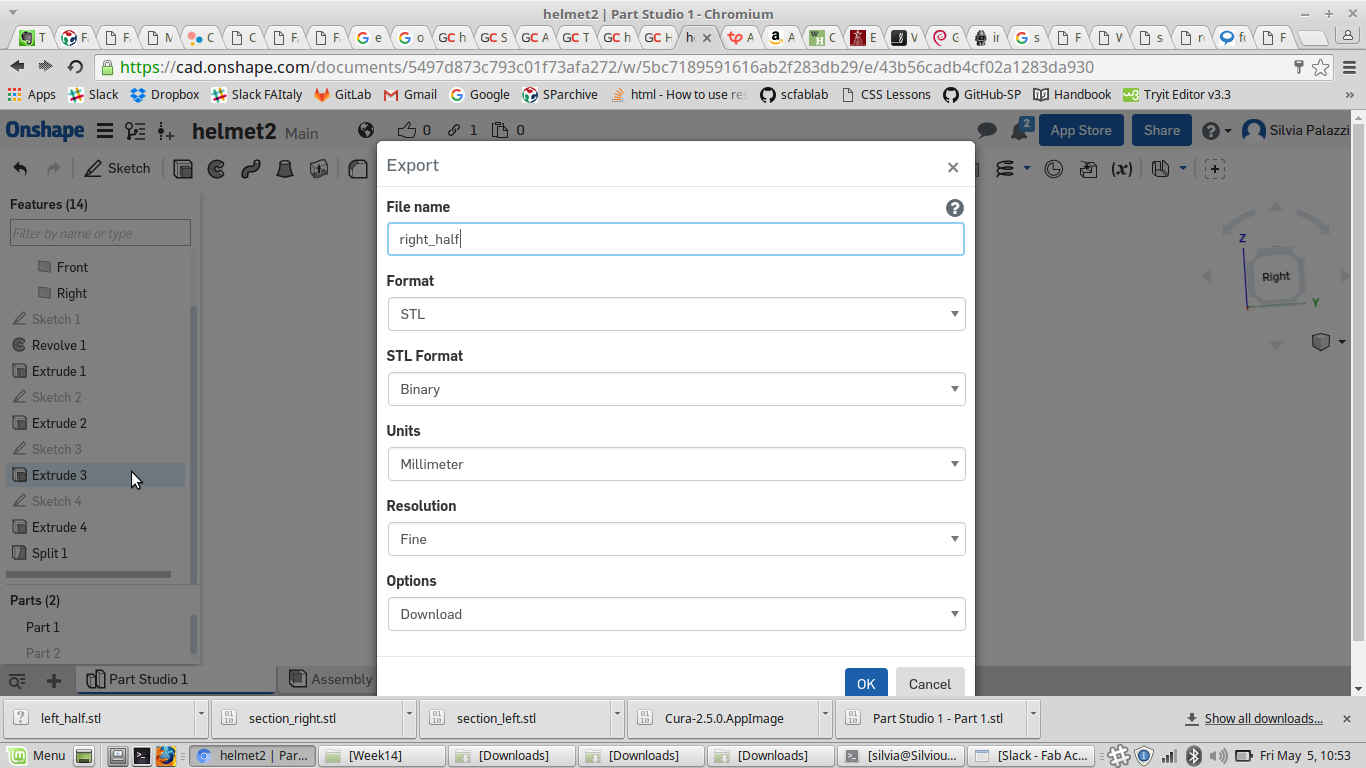Select the Fillet tool icon

pyautogui.click(x=358, y=169)
